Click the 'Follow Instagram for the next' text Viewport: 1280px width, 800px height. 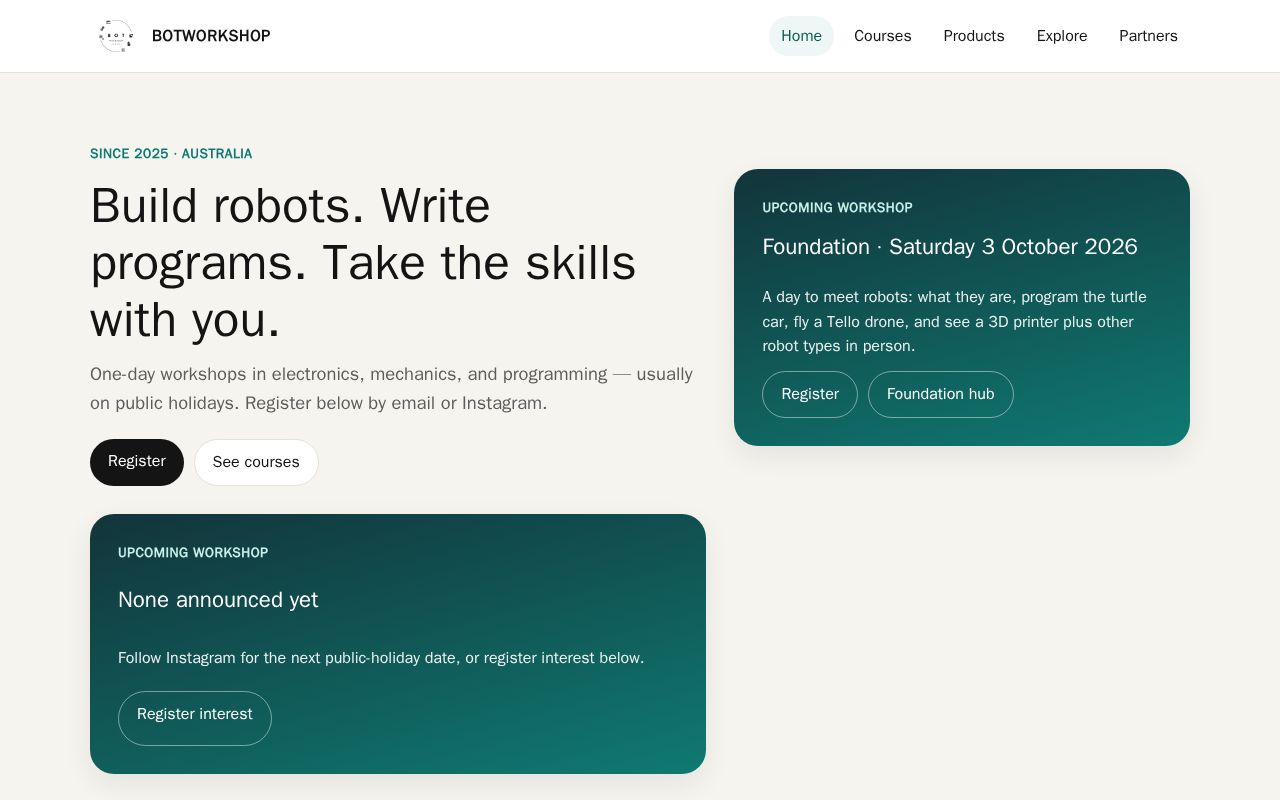[x=381, y=658]
